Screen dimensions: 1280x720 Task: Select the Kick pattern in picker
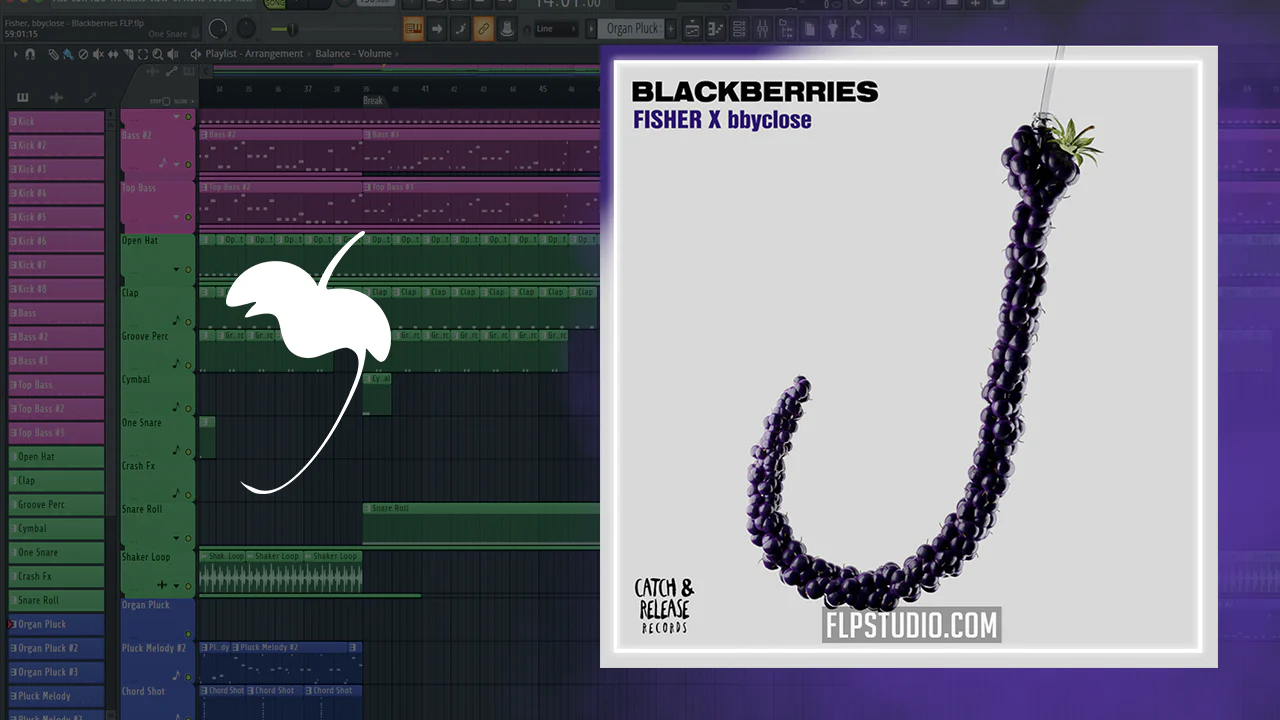[x=56, y=121]
